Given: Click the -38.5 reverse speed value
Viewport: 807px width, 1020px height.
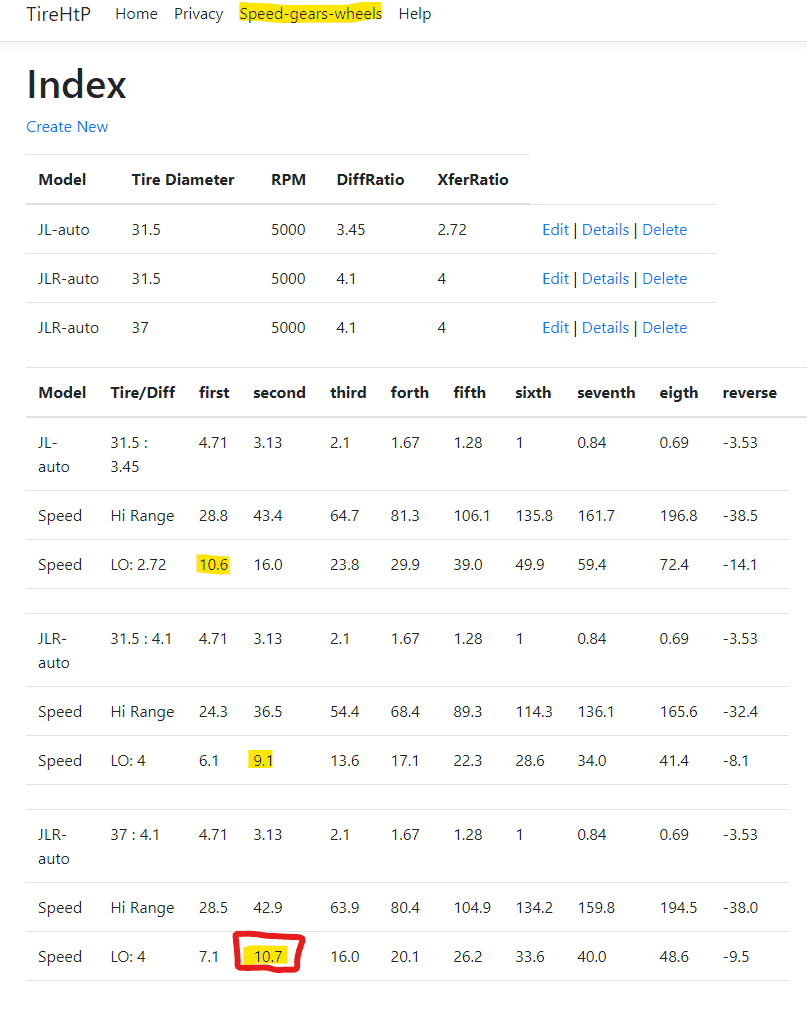Looking at the screenshot, I should click(740, 516).
